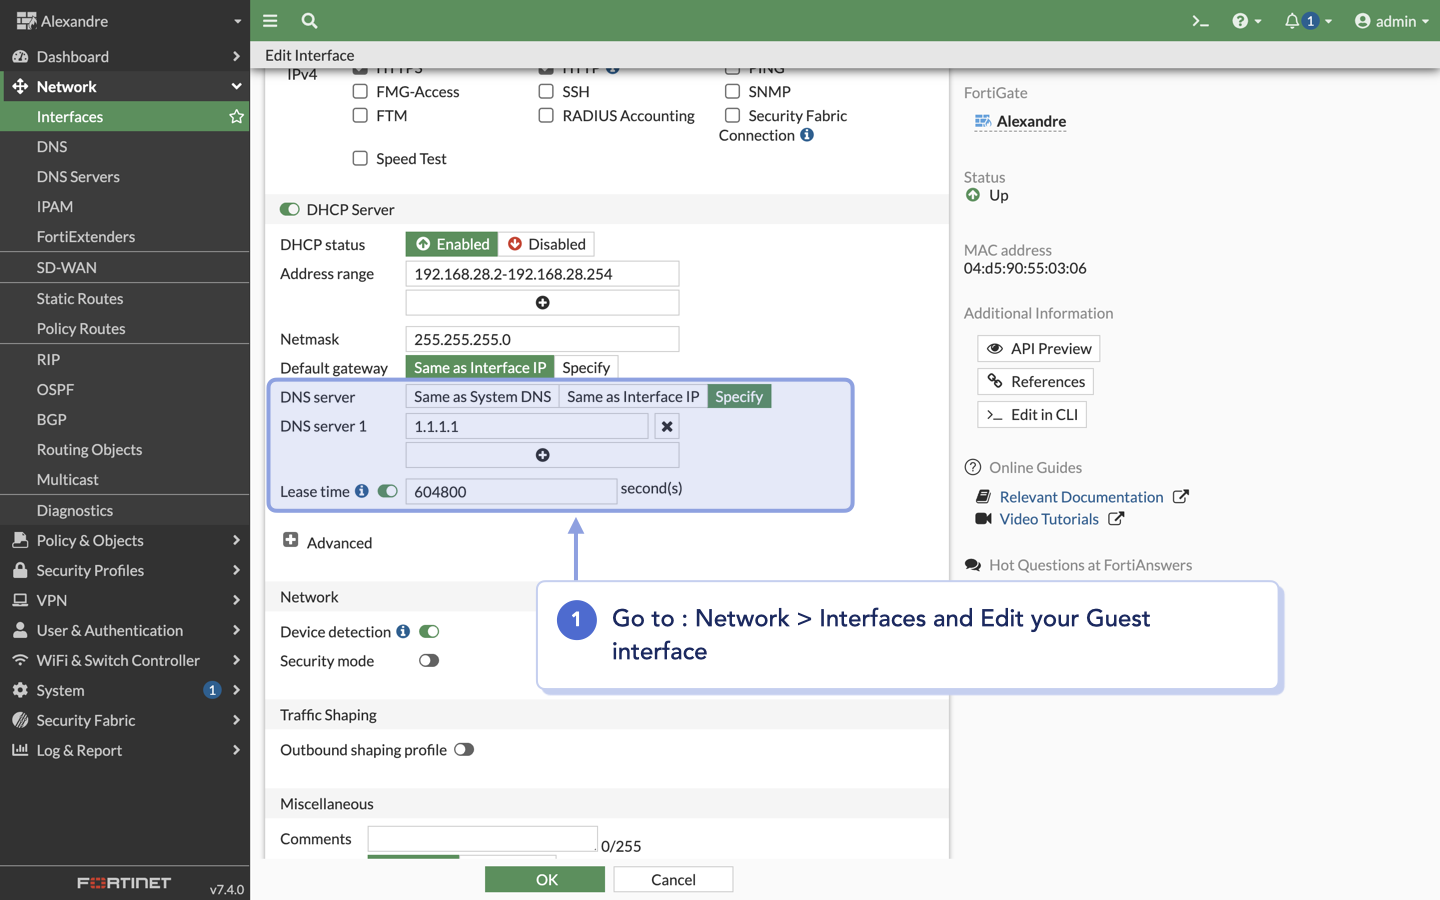Screen dimensions: 1440x900
Task: Collapse the sidebar with the hamburger icon
Action: pyautogui.click(x=270, y=20)
